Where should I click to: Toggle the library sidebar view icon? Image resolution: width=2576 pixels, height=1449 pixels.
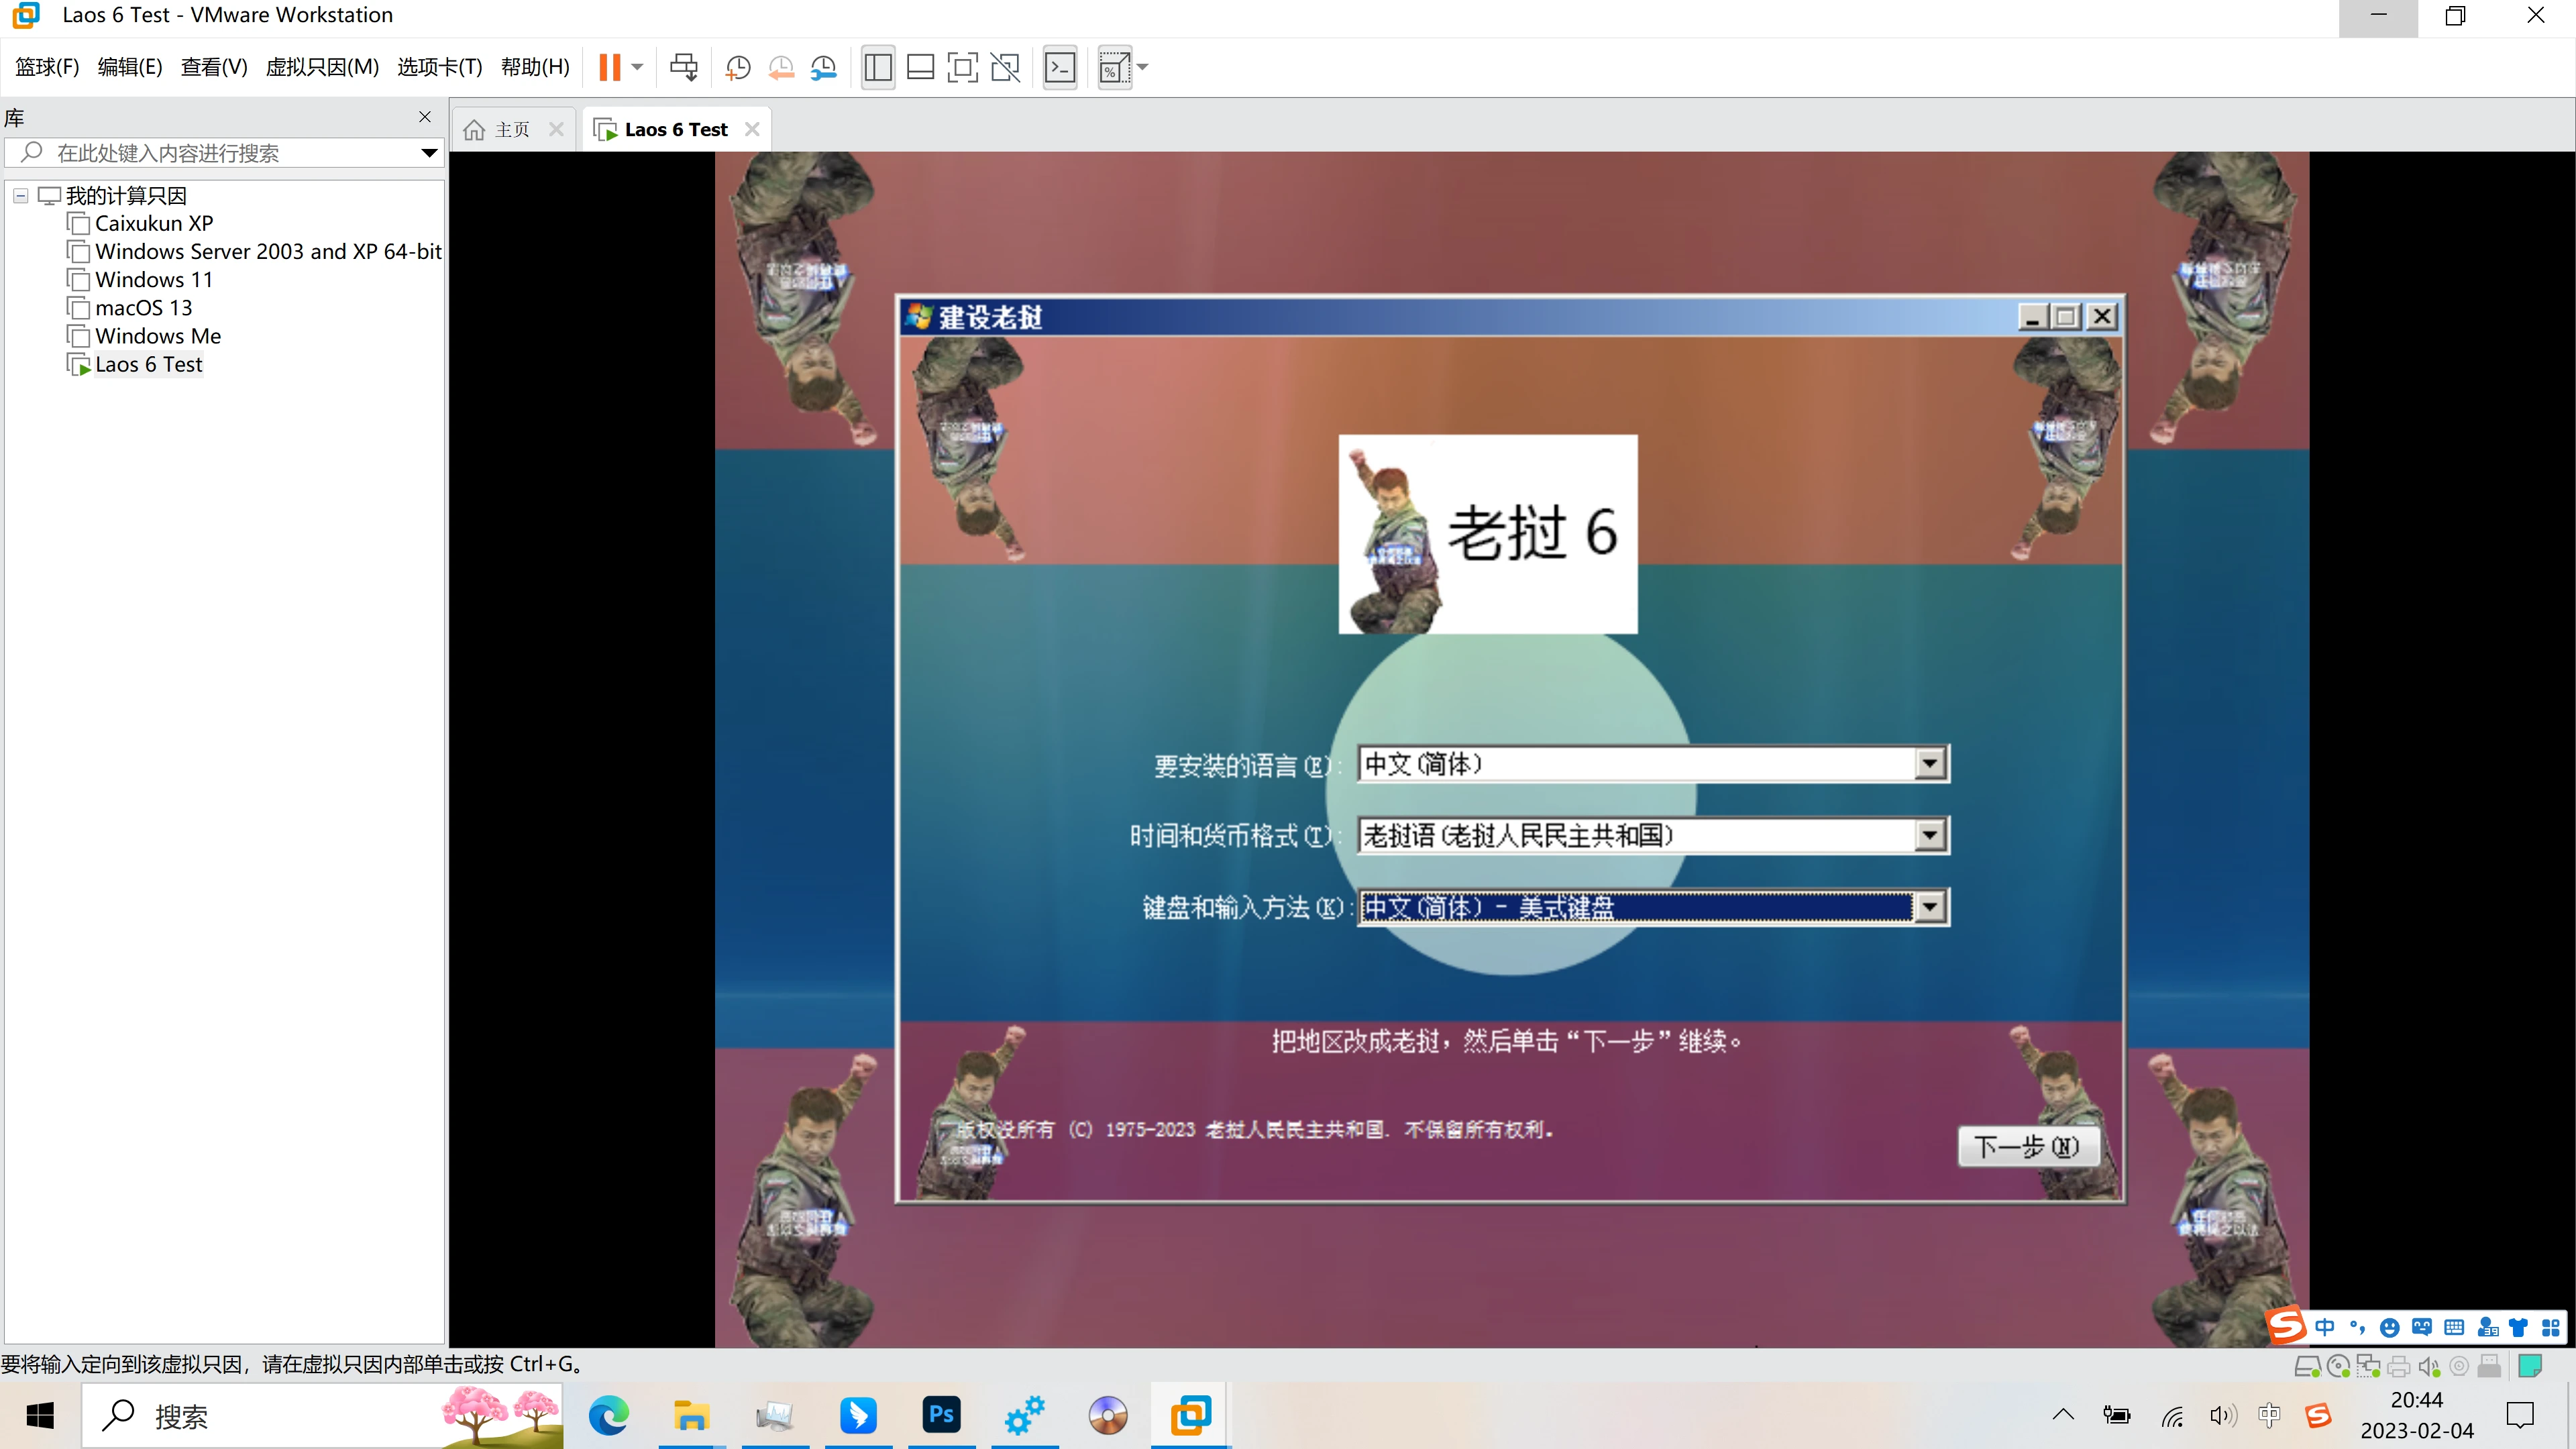coord(878,67)
